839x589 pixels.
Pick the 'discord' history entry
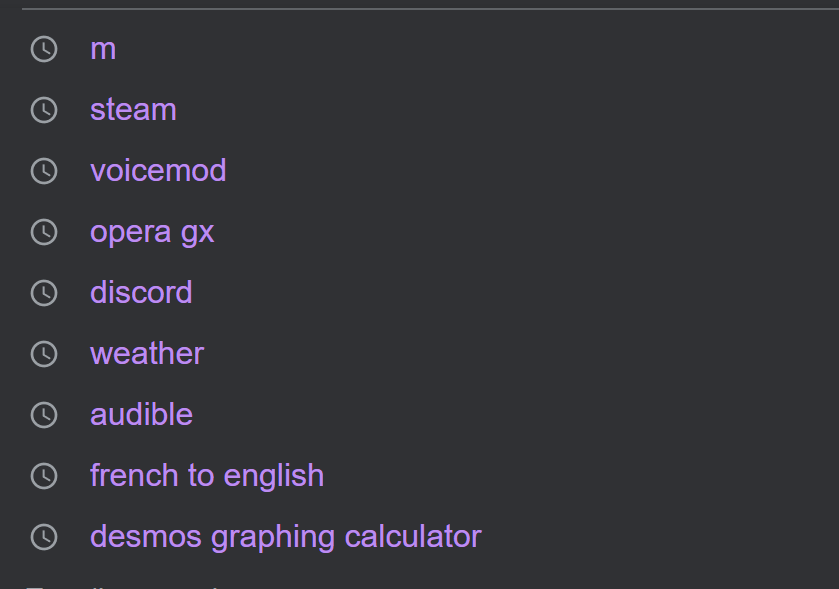[x=141, y=293]
